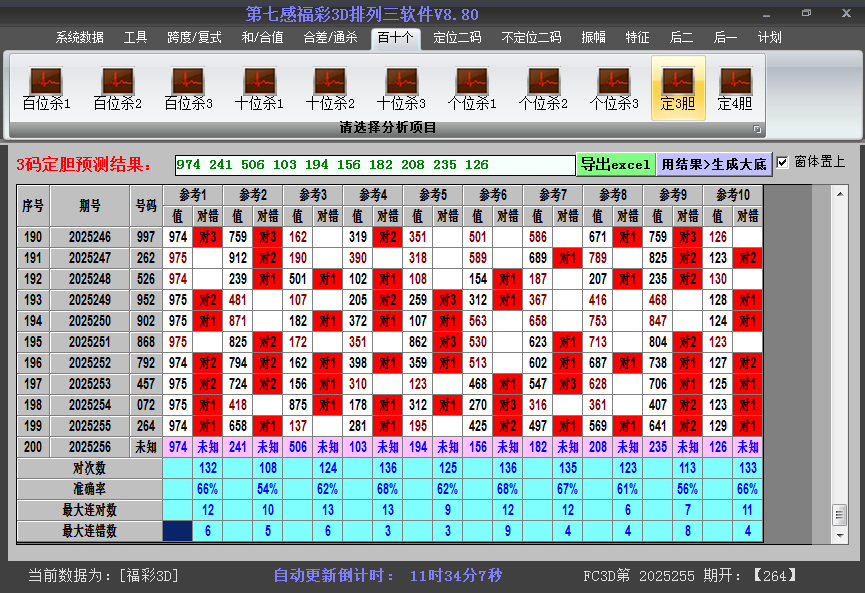Click the 参考5 column header

pos(432,194)
